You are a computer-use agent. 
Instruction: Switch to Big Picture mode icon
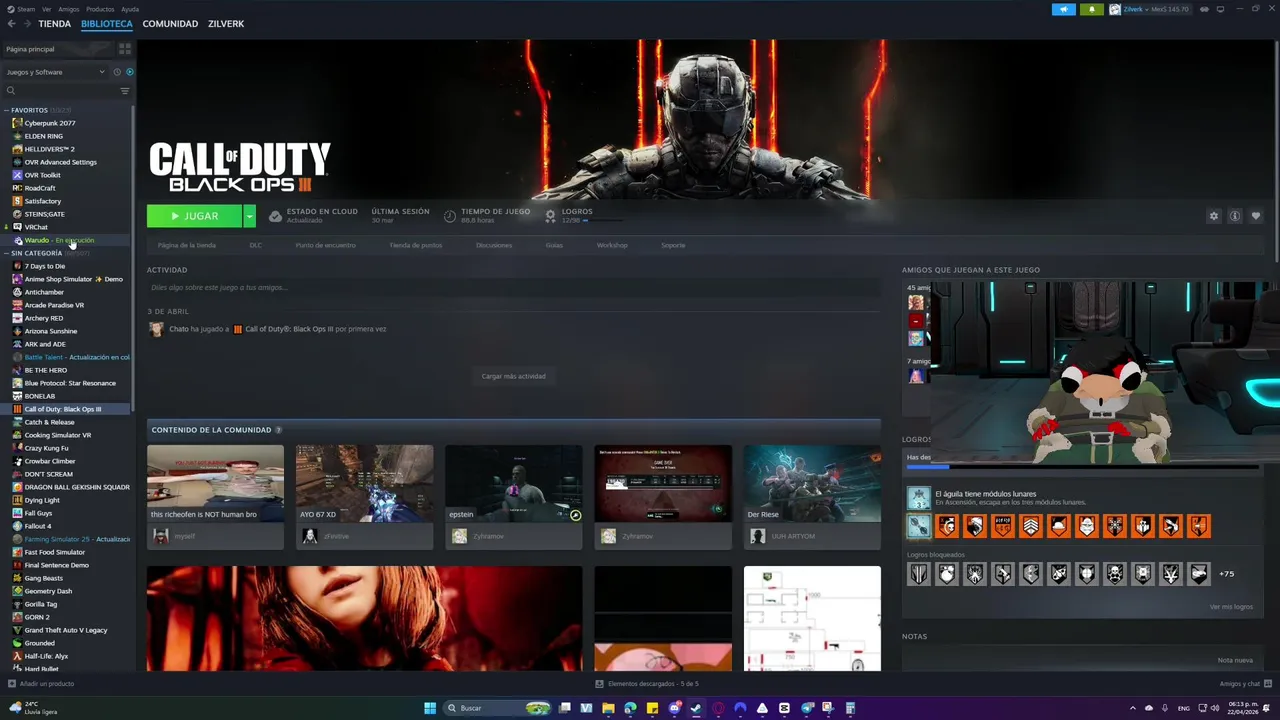(x=1220, y=9)
